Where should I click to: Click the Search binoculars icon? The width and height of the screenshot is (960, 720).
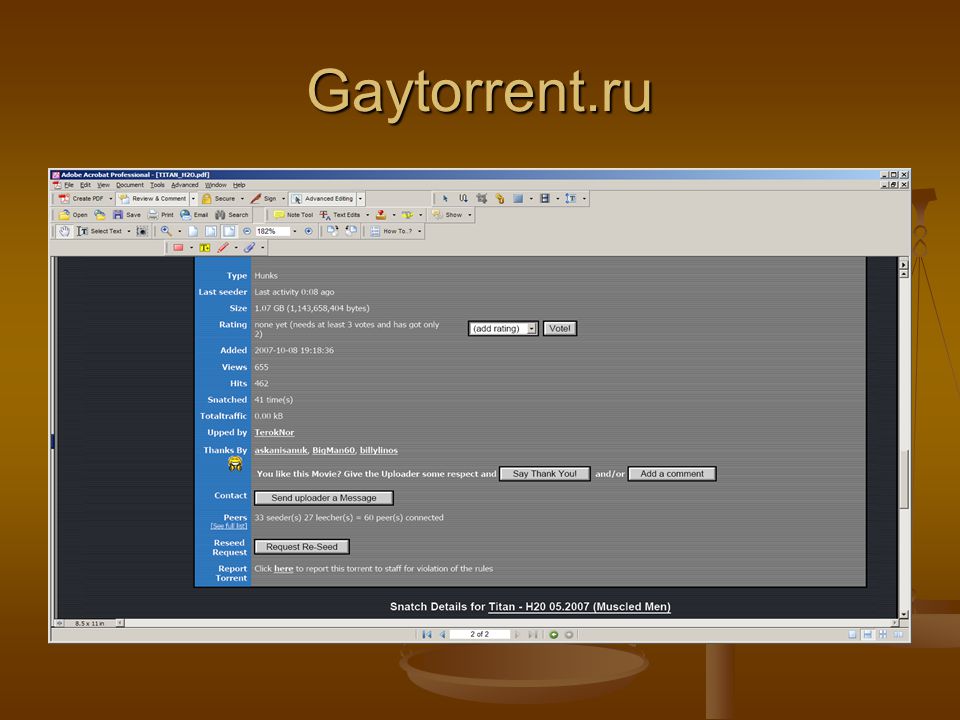[220, 215]
